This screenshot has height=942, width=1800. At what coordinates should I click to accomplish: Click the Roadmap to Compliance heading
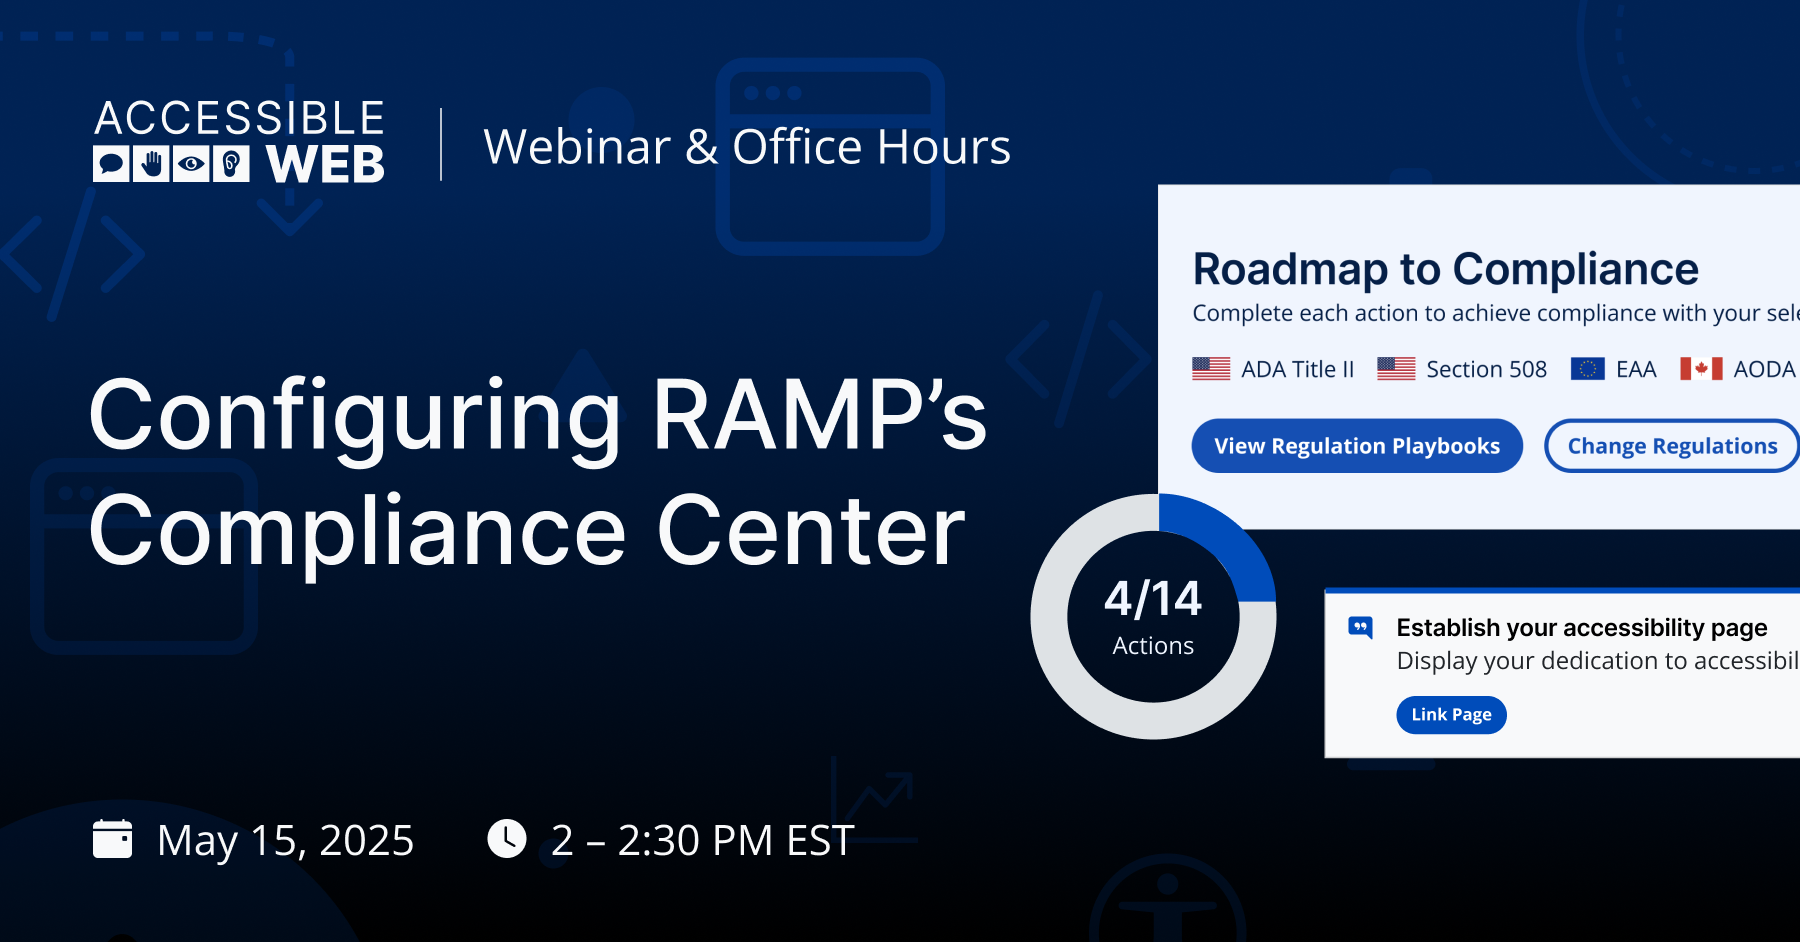pos(1445,269)
